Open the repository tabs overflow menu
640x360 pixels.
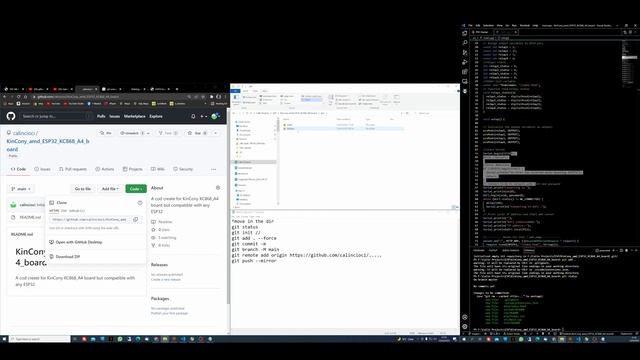pos(213,169)
